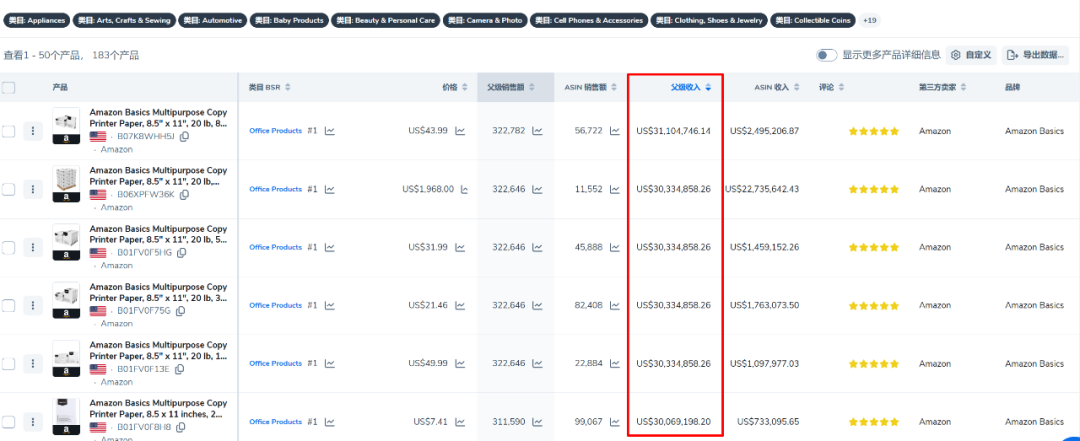
Task: Open BSR trend chart for B01FV0F13E row
Action: point(330,363)
